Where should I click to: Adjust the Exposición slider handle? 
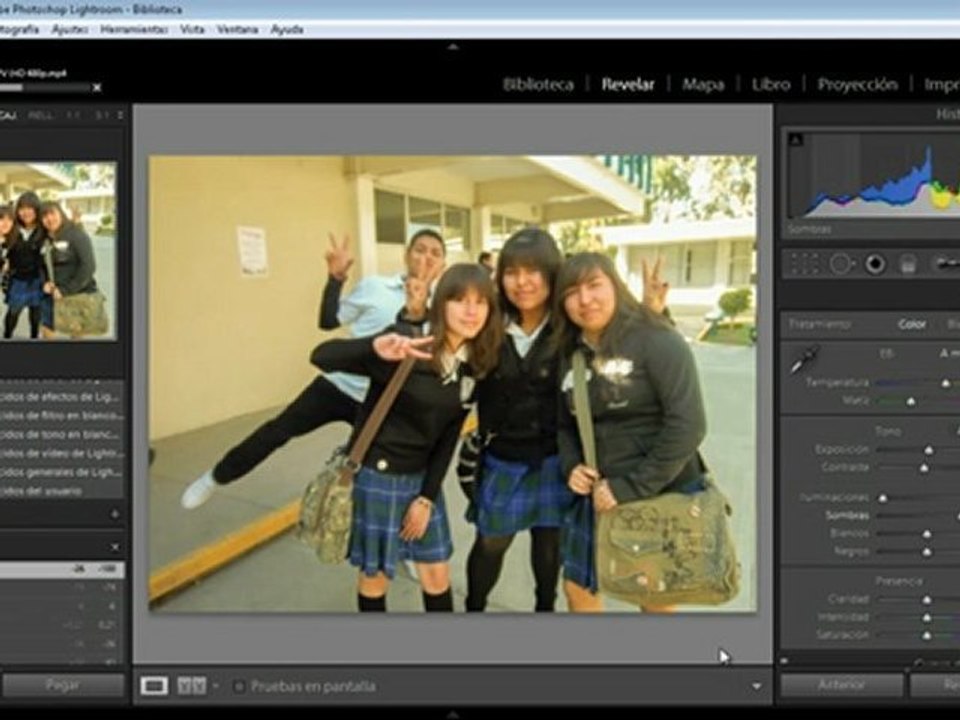click(x=929, y=450)
